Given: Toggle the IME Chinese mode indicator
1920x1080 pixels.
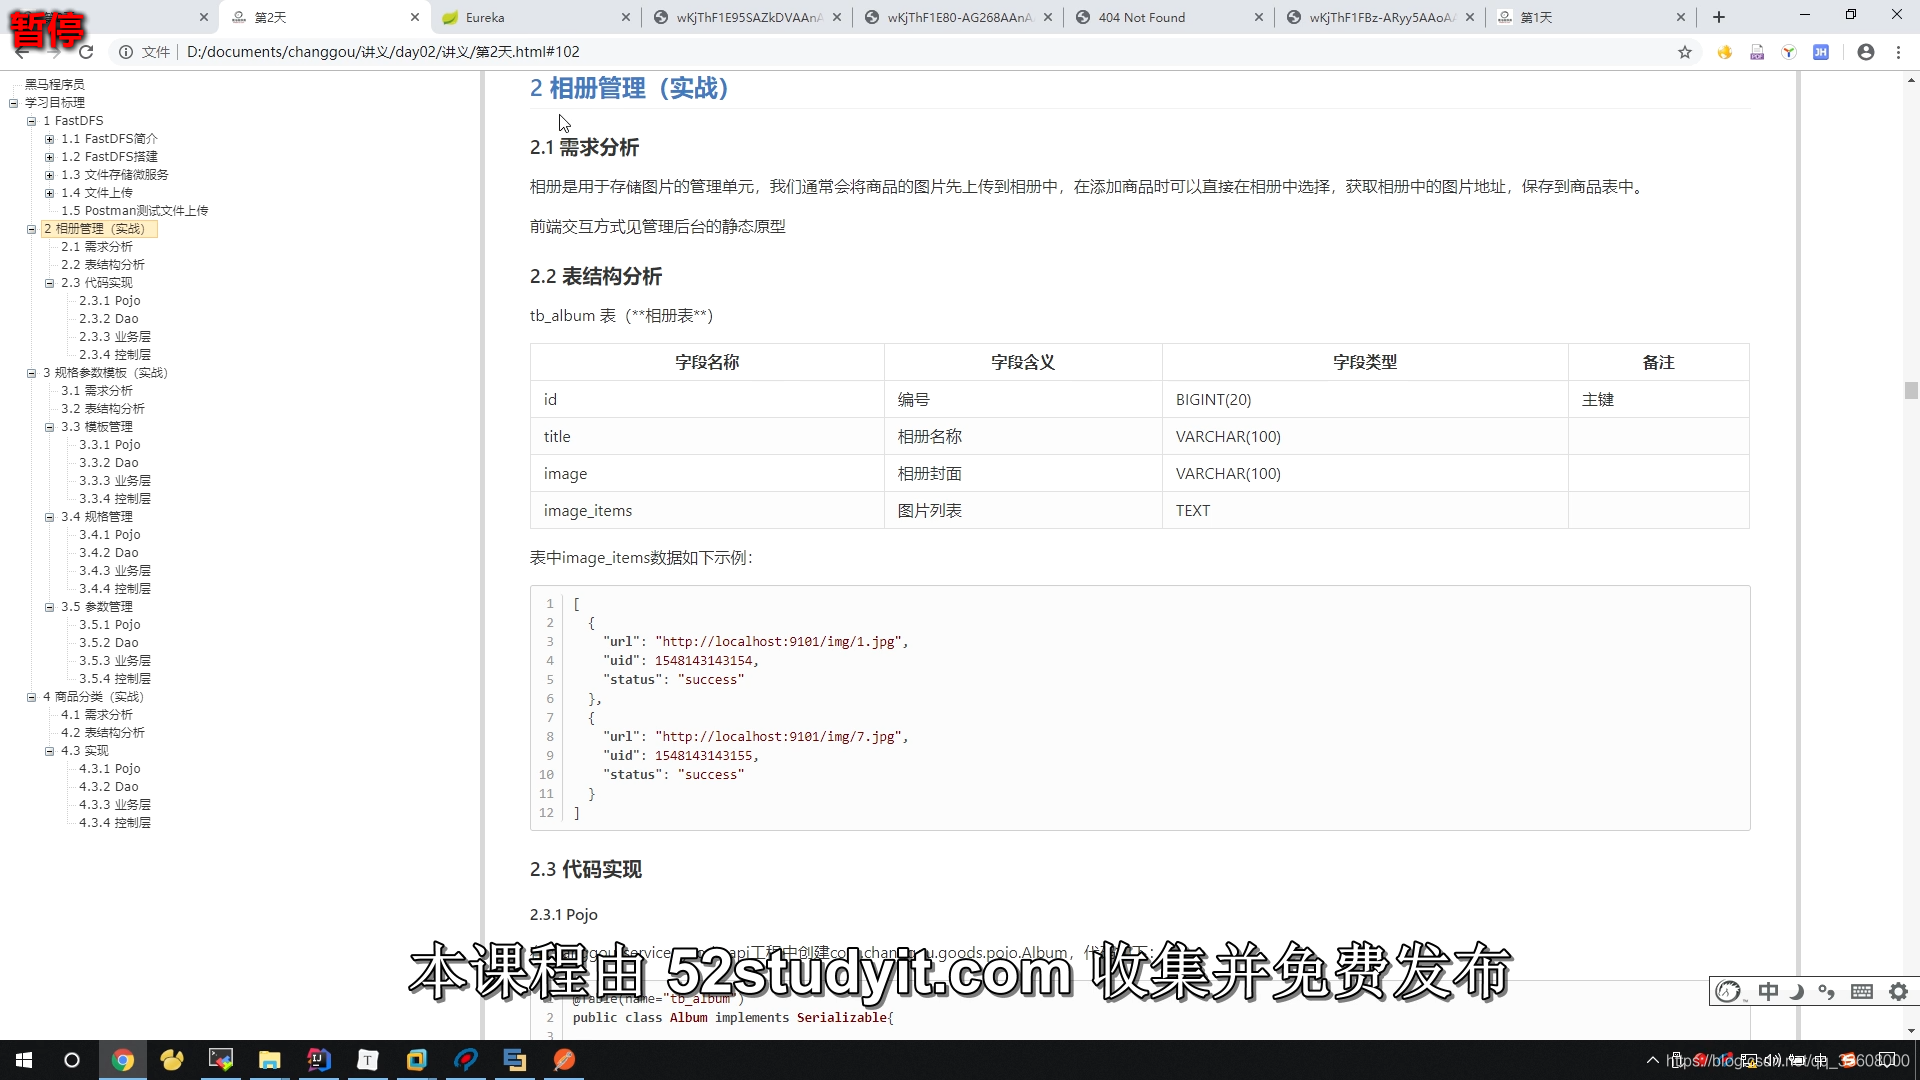Looking at the screenshot, I should (1768, 991).
